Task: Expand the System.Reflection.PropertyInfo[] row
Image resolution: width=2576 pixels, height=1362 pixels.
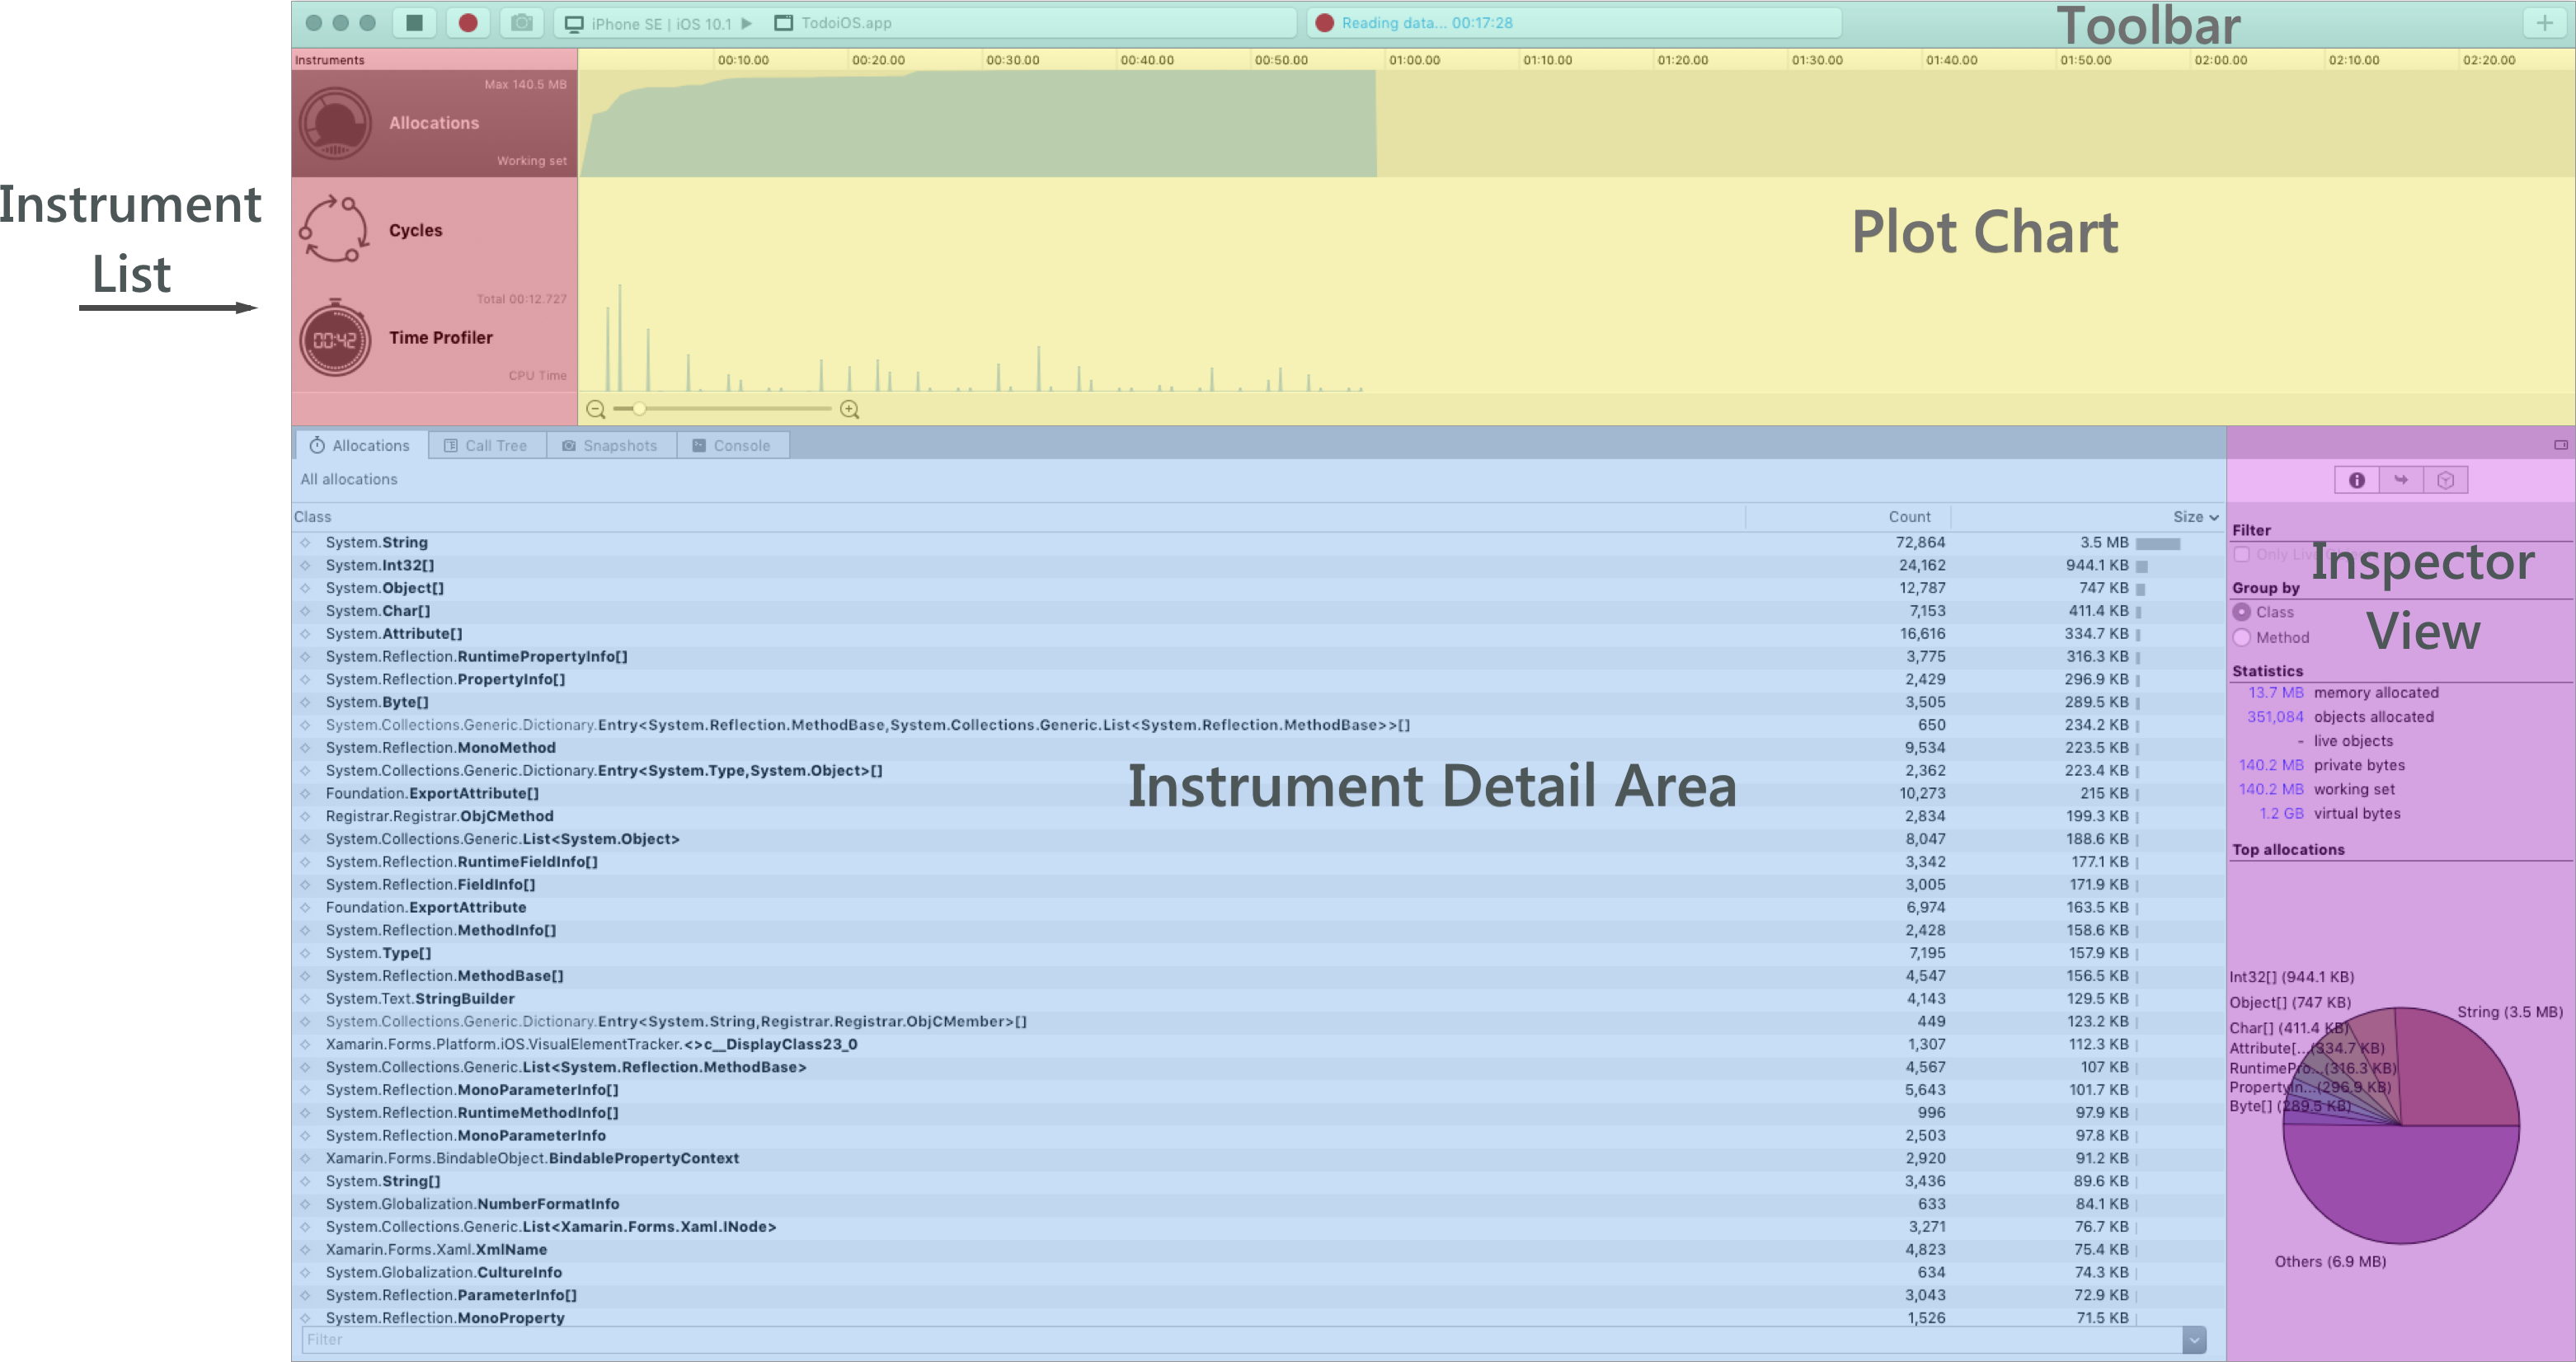Action: coord(305,679)
